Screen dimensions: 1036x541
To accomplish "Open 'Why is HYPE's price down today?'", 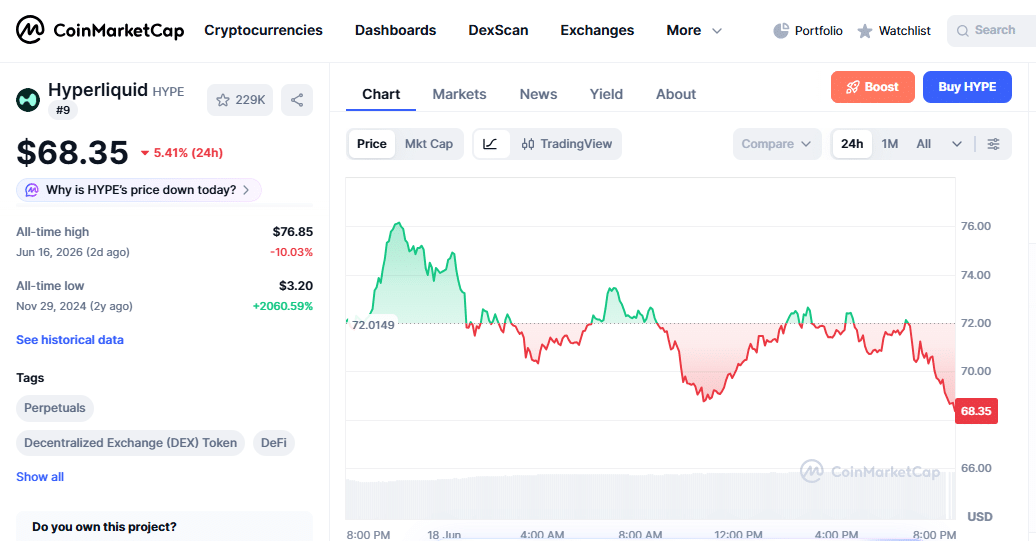I will [139, 190].
